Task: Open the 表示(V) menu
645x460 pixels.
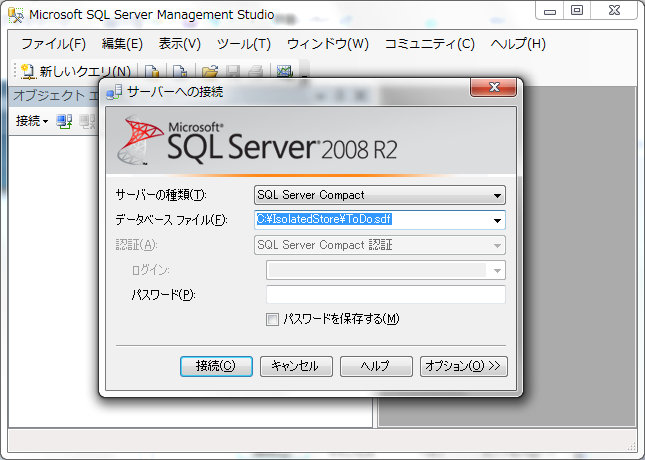Action: [x=180, y=44]
